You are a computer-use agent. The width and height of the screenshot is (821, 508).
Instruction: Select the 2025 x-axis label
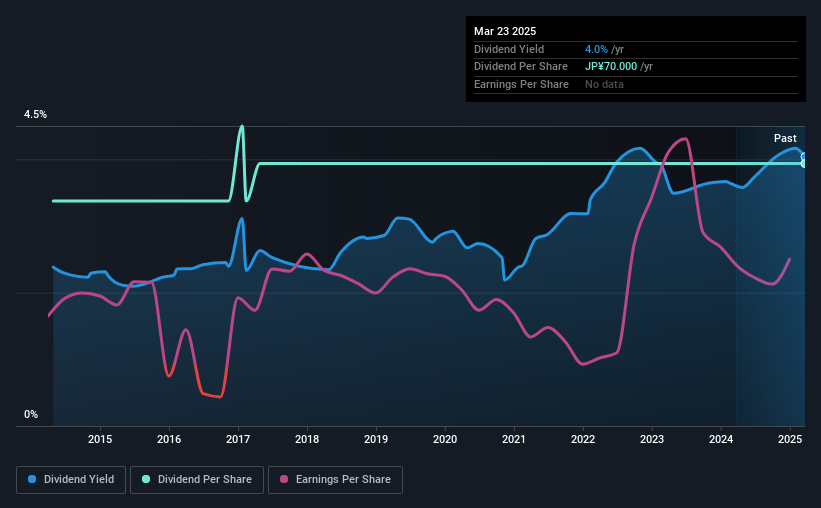[790, 439]
